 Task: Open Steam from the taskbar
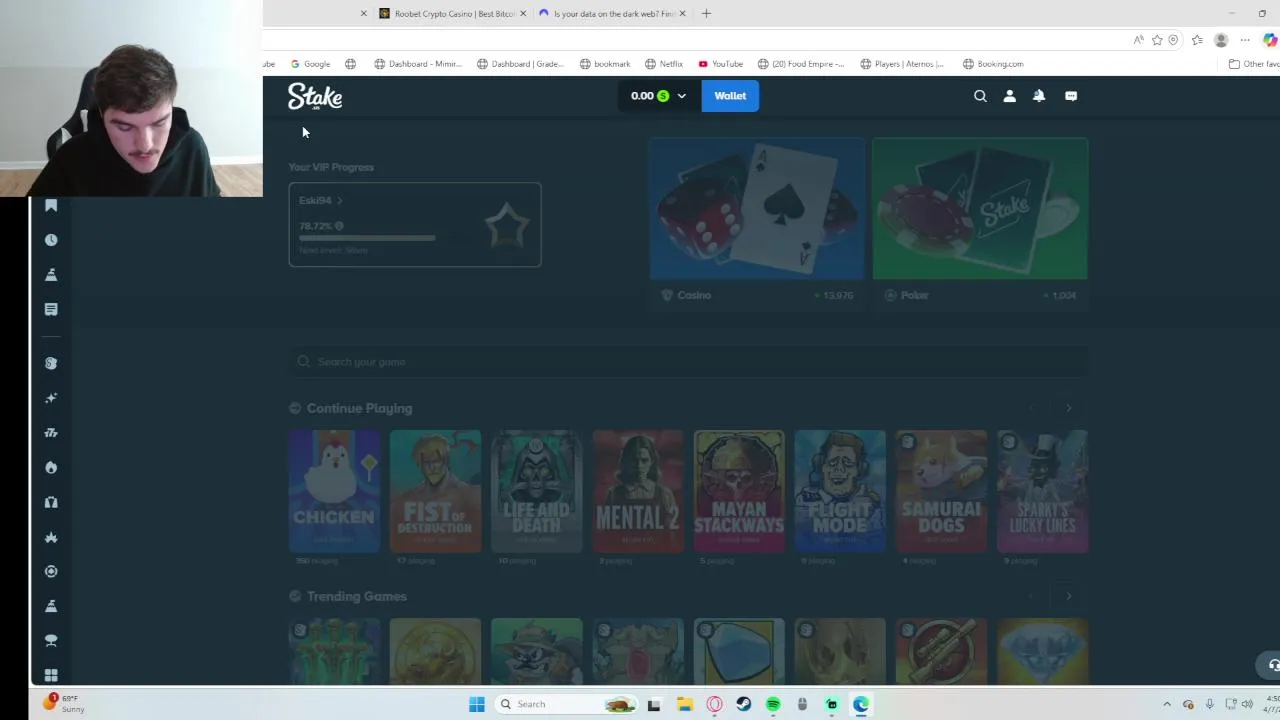[744, 704]
